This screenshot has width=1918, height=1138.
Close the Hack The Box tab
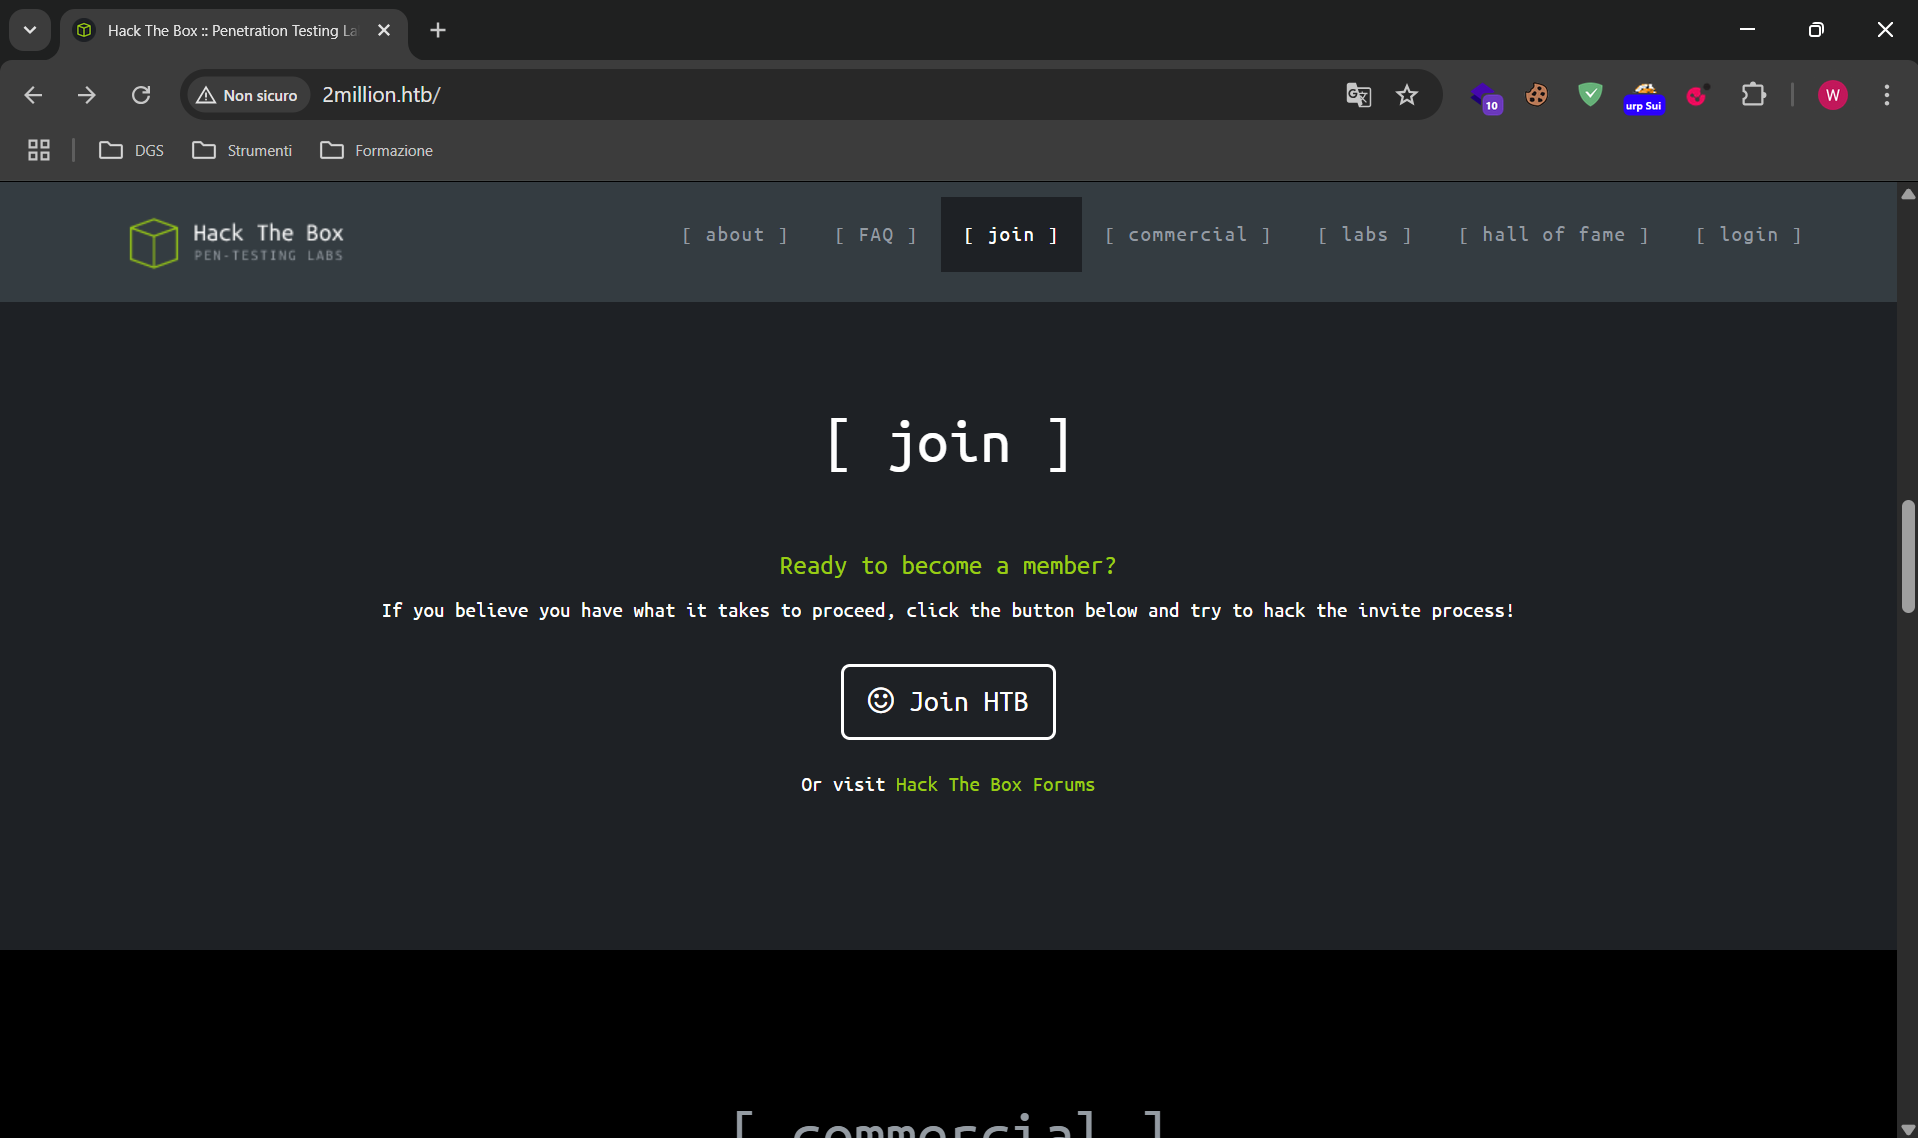point(384,30)
